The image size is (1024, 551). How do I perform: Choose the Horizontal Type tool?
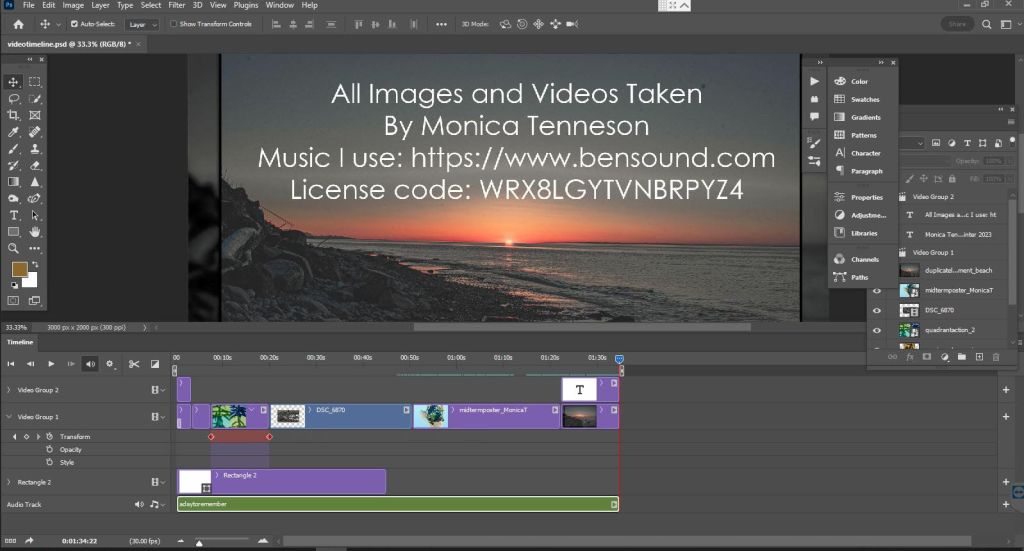click(14, 215)
